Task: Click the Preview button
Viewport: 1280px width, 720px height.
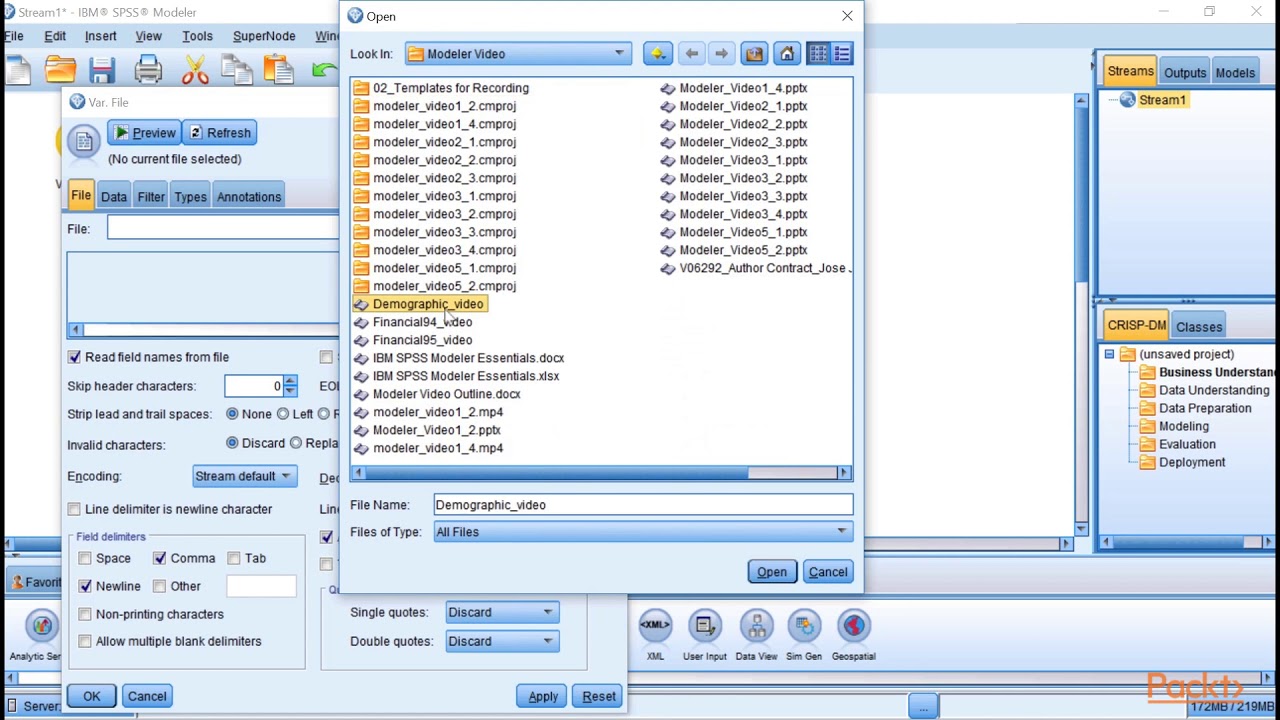Action: tap(144, 133)
